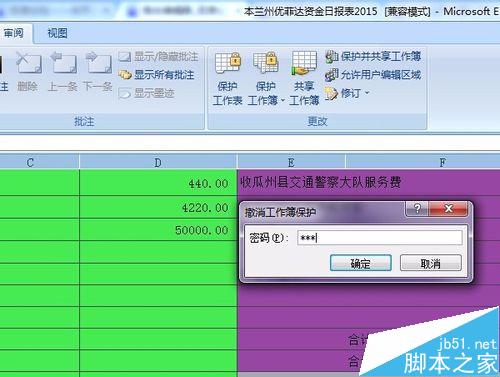This screenshot has height=377, width=500.
Task: Go to Next comment (下一条) icon
Action: 98,72
